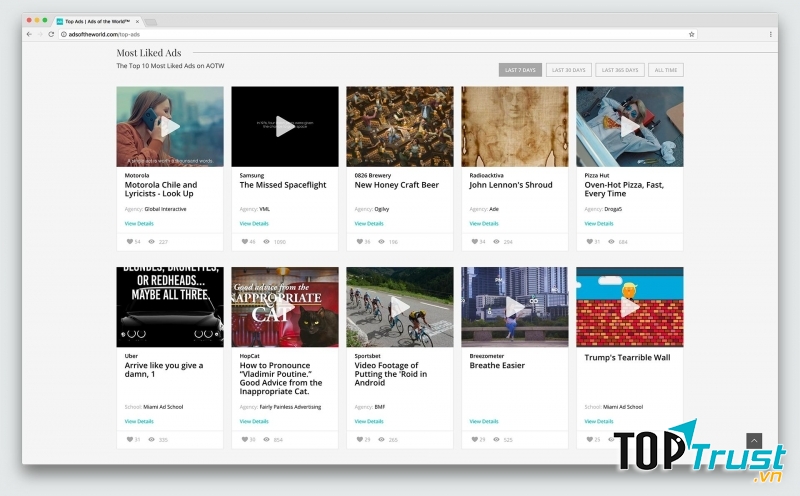800x496 pixels.
Task: Open the Uber ad thumbnail image
Action: [170, 307]
